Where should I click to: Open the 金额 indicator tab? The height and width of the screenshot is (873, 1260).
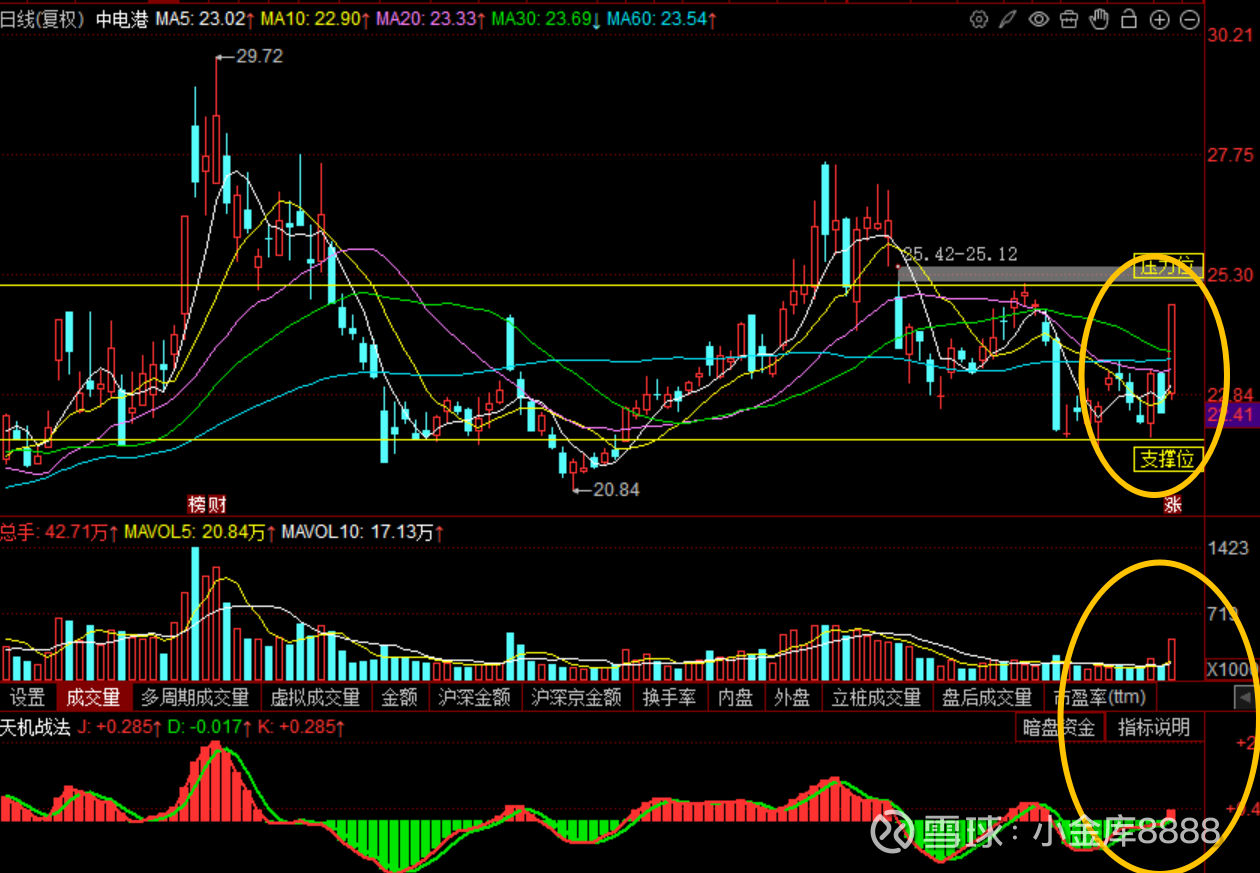(400, 697)
